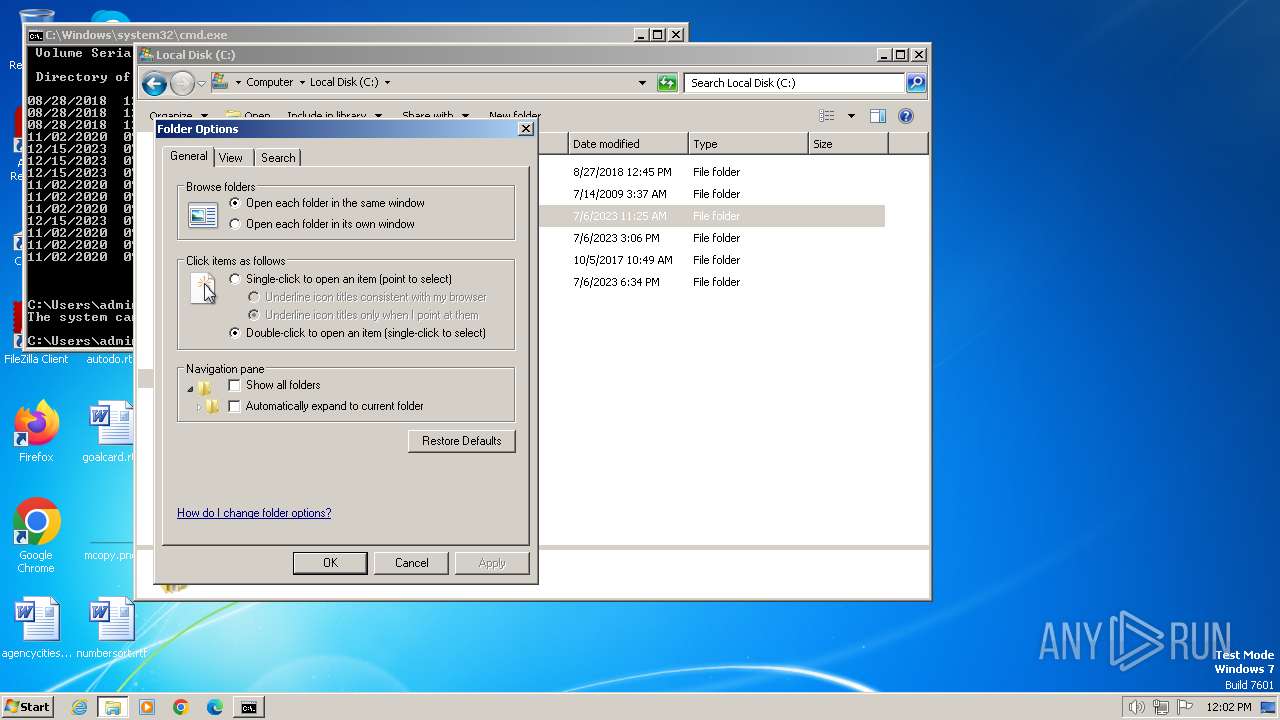Click the volume speaker tray icon
This screenshot has width=1280, height=720.
pyautogui.click(x=1136, y=707)
